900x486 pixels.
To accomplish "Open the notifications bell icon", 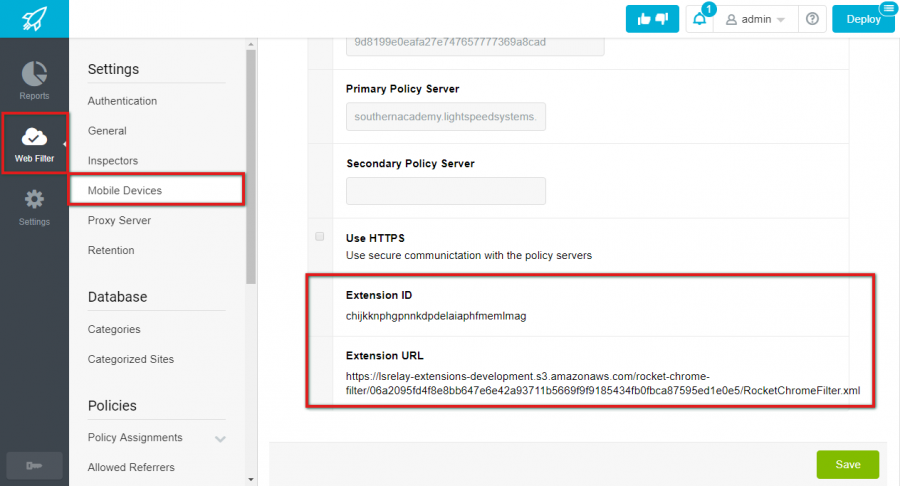I will click(700, 19).
